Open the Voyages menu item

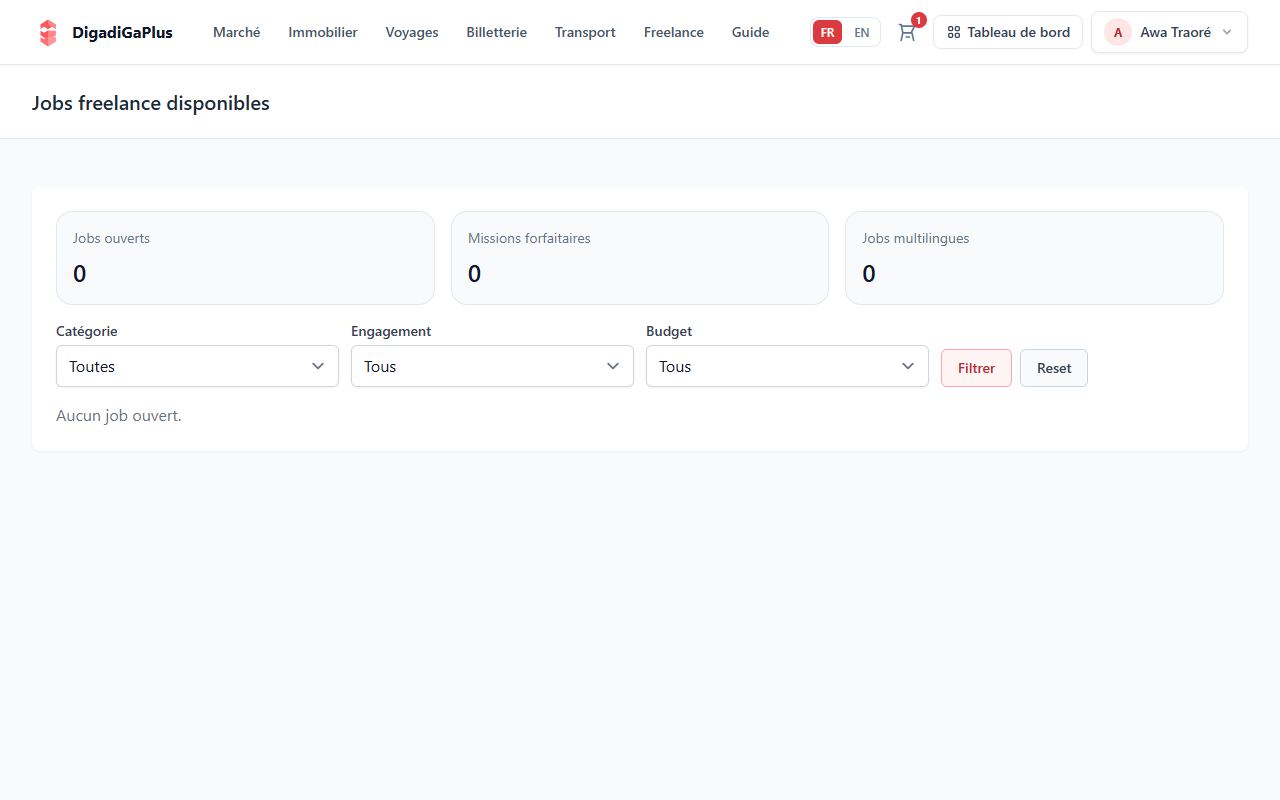point(412,32)
